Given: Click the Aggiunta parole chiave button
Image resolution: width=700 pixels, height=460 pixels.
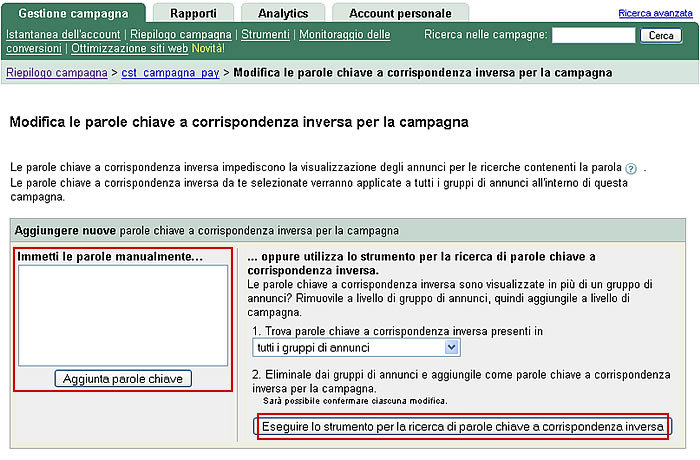Looking at the screenshot, I should (123, 379).
